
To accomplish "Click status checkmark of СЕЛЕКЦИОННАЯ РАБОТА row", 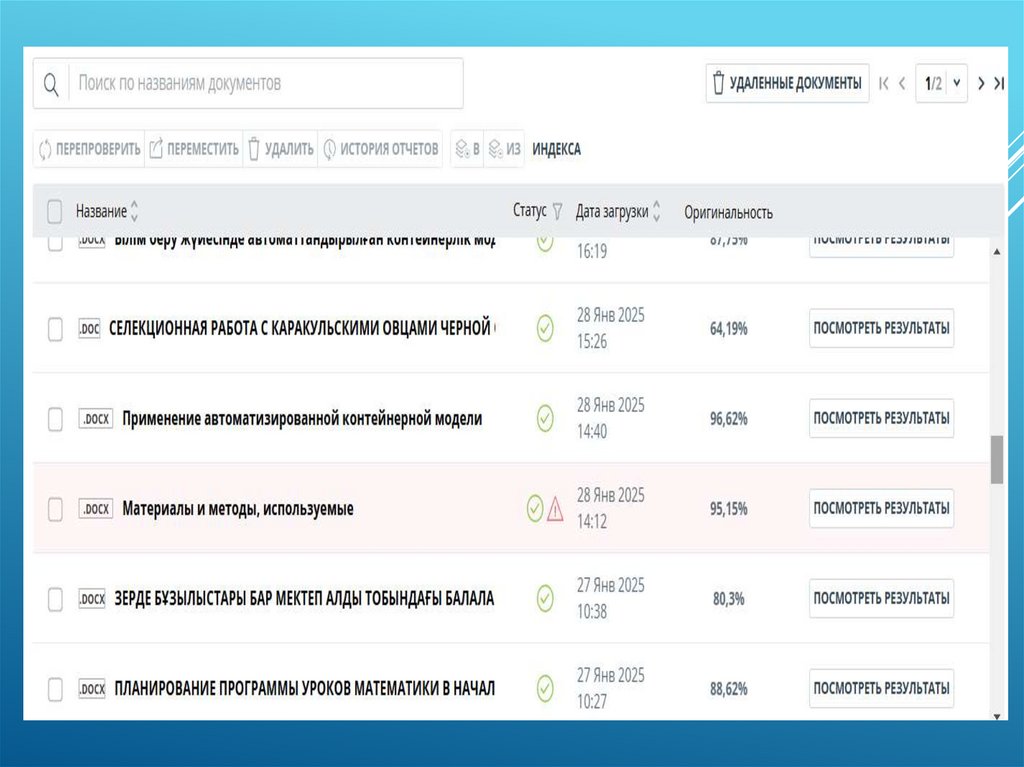I will coord(545,328).
